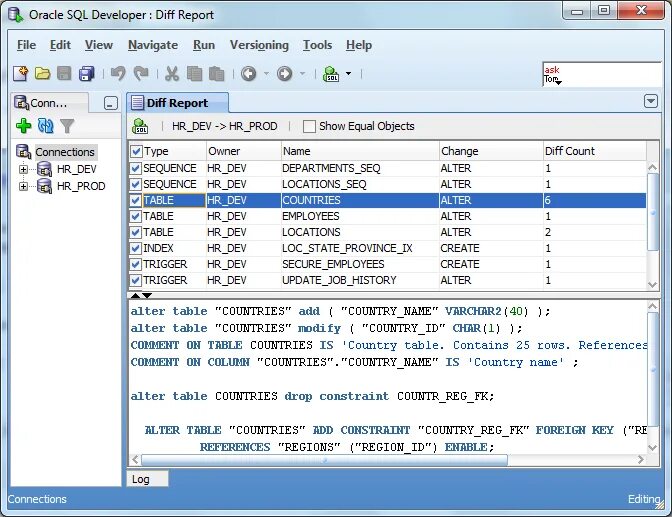Open the File menu
The image size is (672, 517).
[x=27, y=45]
